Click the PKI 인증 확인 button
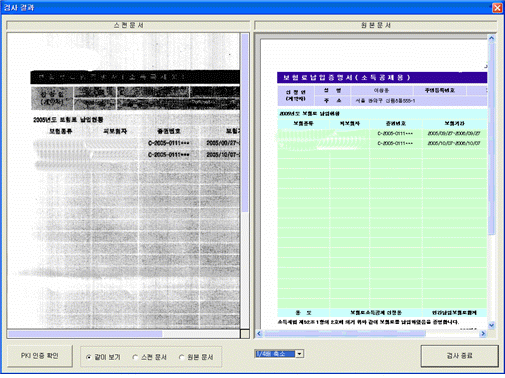Screen dimensions: 505x378 pyautogui.click(x=40, y=356)
